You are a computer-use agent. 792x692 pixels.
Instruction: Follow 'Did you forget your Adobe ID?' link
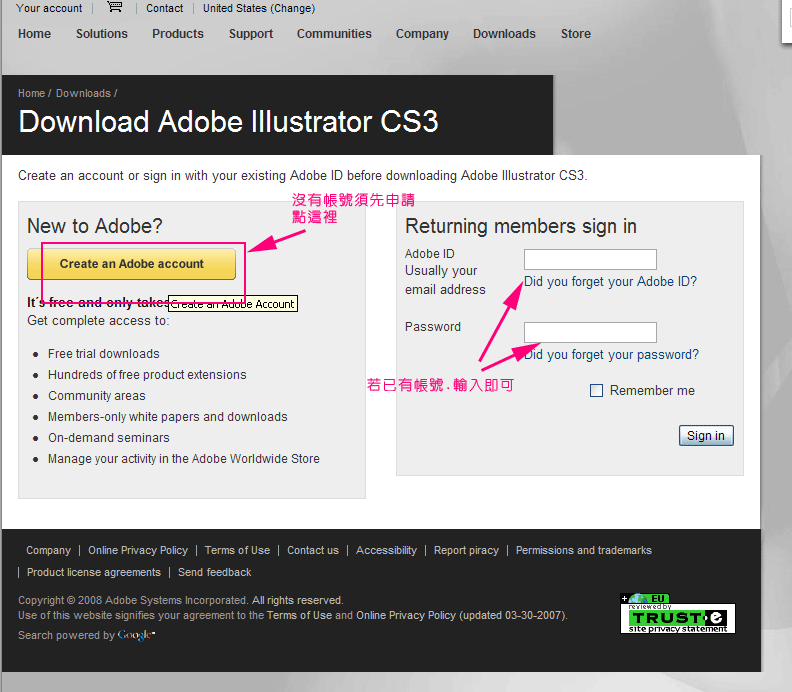tap(610, 281)
